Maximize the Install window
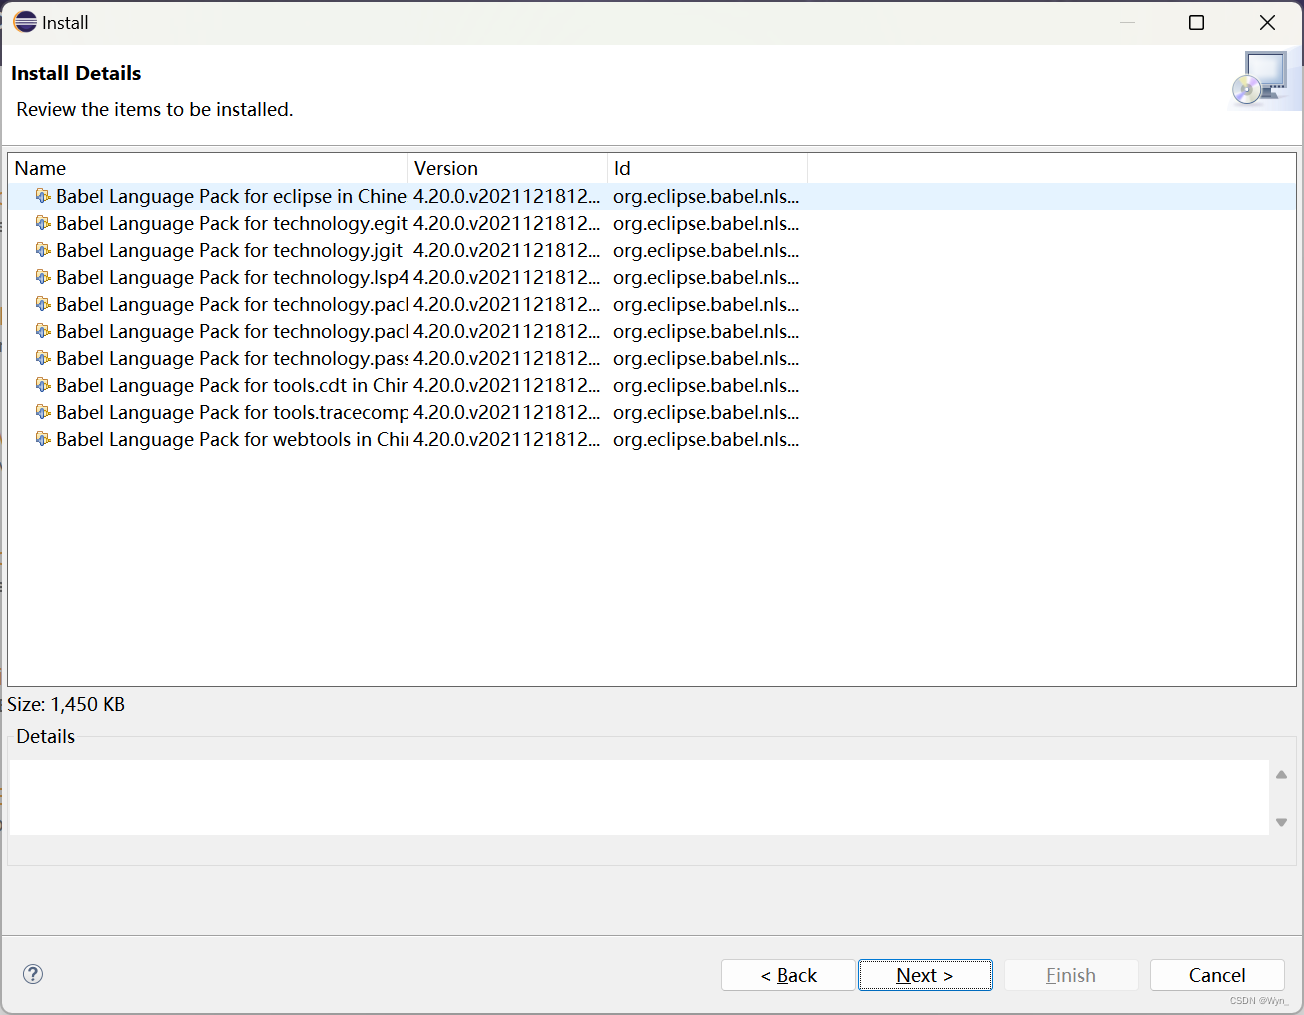1304x1015 pixels. tap(1196, 22)
